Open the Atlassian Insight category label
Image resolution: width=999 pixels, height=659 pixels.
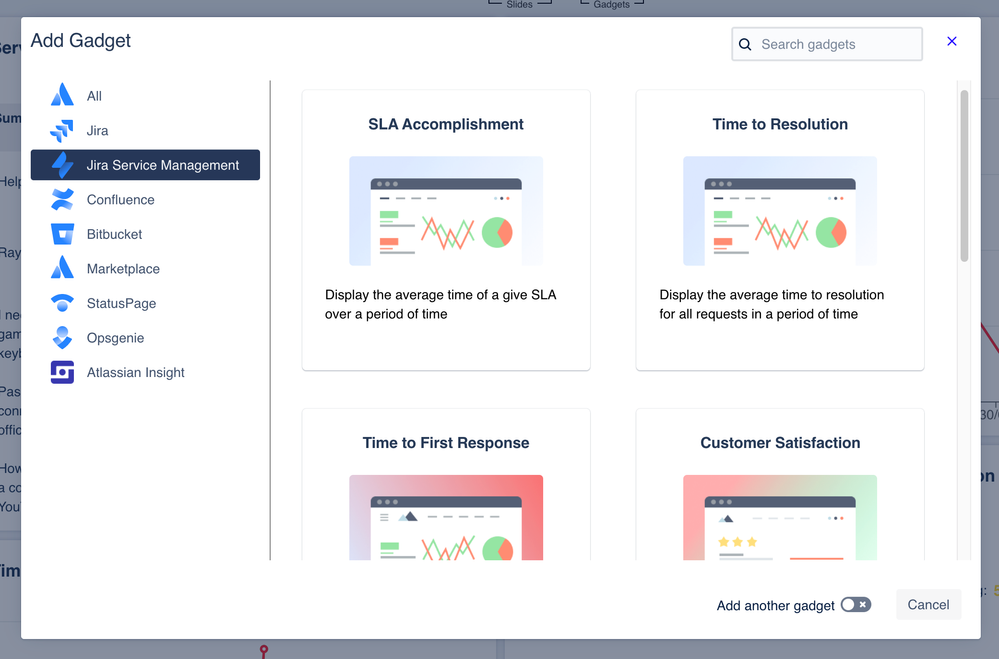136,372
